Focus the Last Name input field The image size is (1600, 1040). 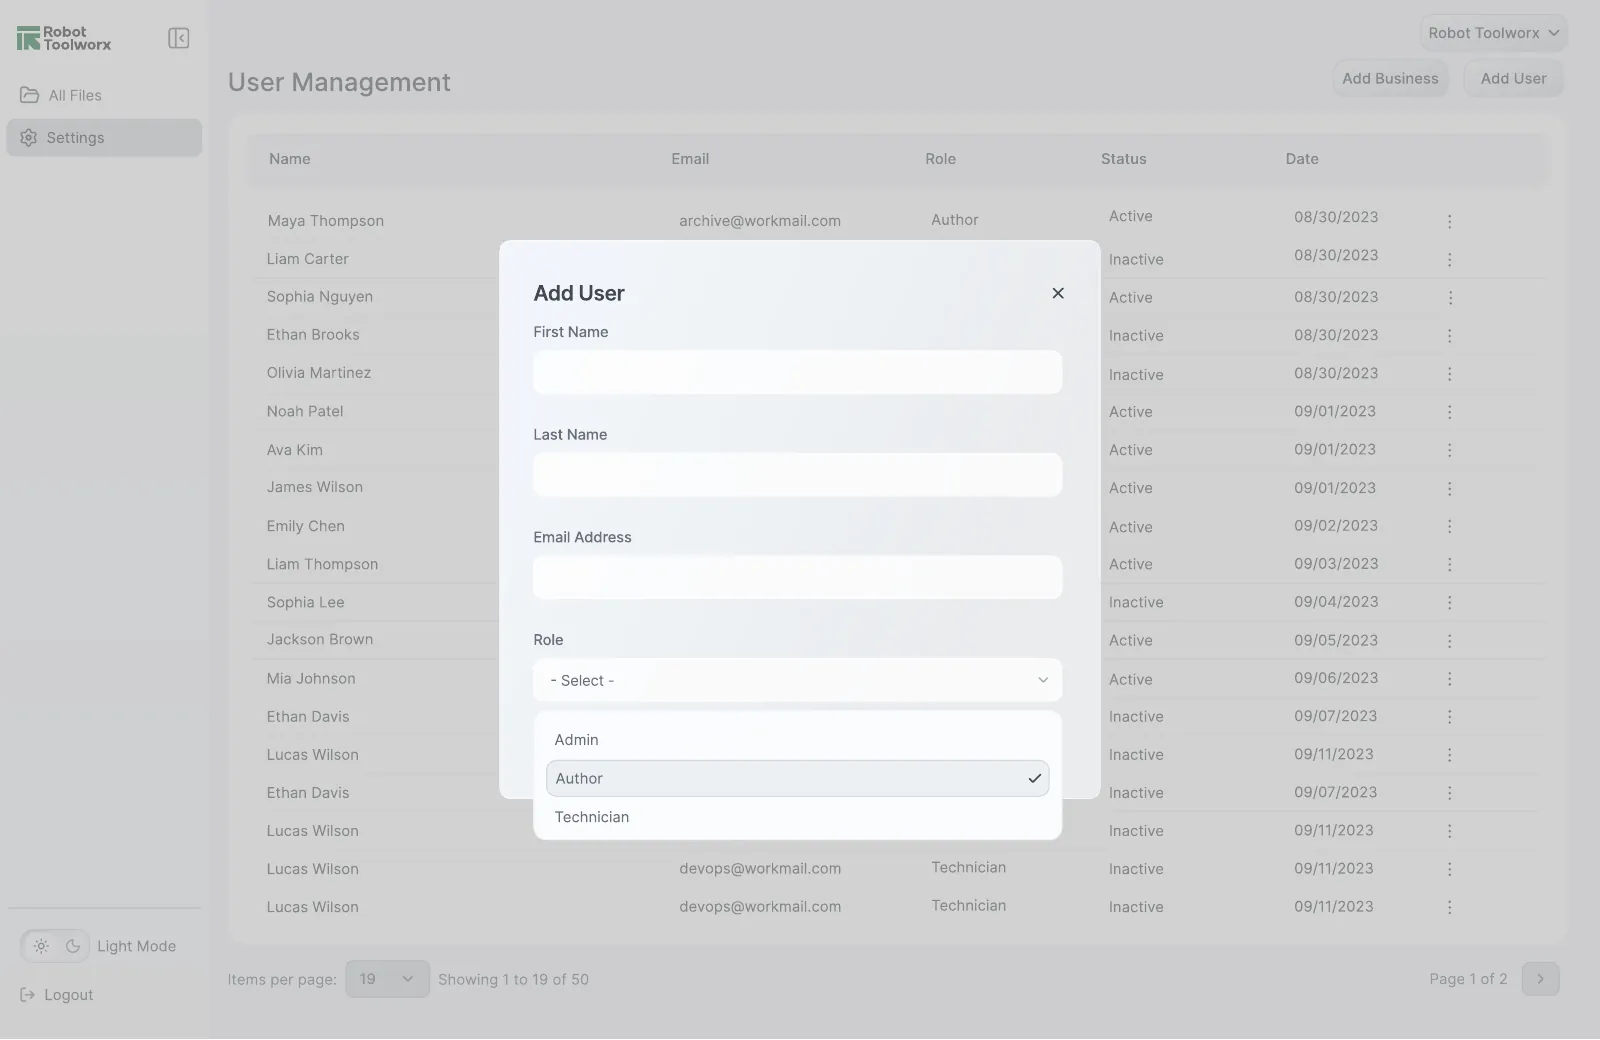(x=797, y=475)
